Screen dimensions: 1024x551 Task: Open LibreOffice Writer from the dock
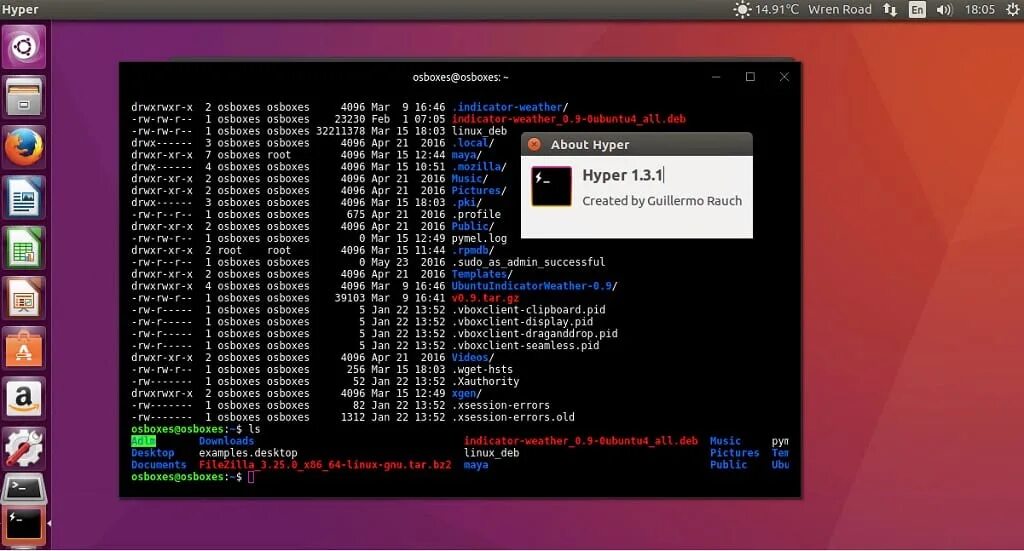24,197
